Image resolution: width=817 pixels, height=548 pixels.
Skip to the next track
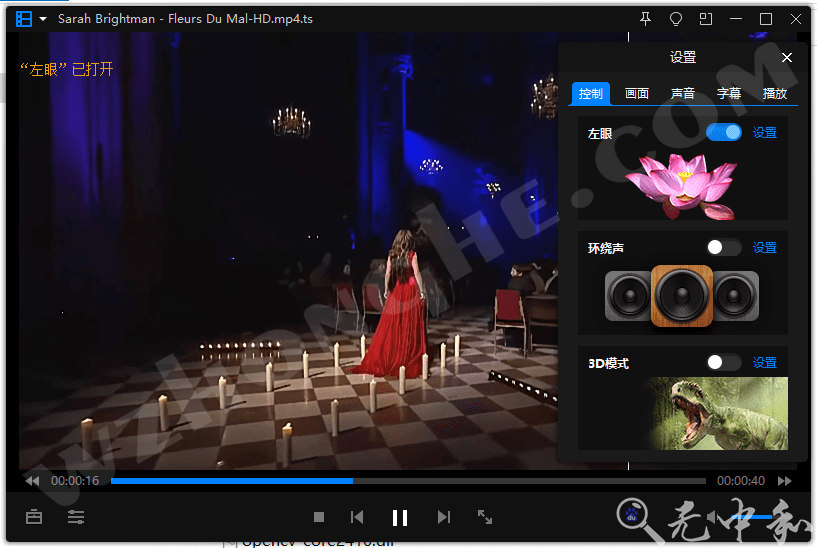point(444,517)
